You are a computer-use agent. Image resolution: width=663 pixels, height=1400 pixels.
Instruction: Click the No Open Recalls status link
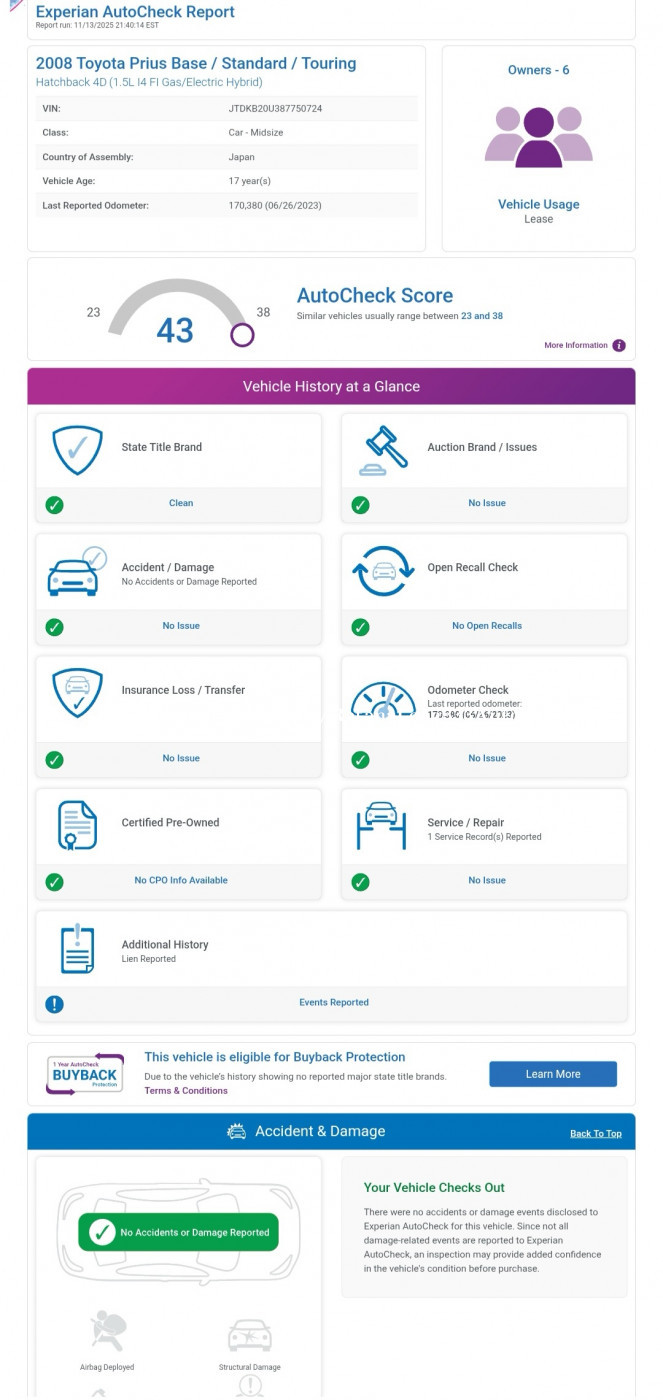coord(487,626)
